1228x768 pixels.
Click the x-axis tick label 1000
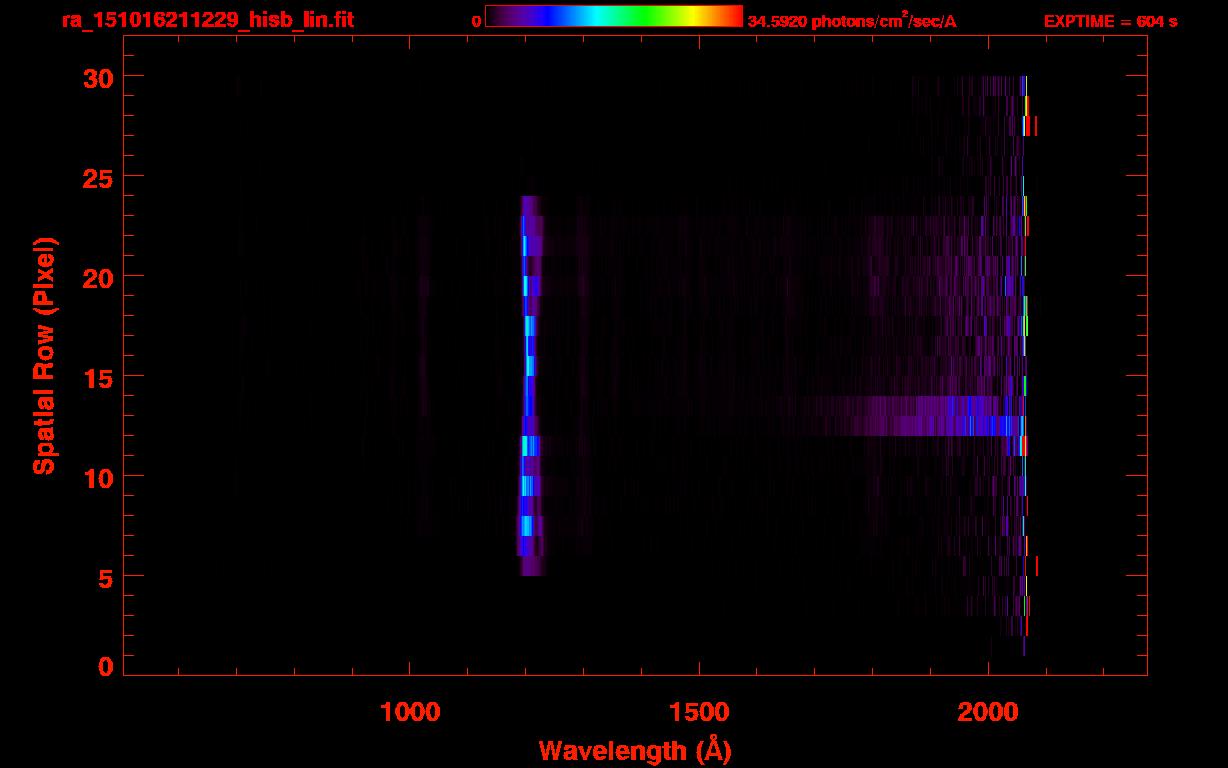[x=410, y=712]
